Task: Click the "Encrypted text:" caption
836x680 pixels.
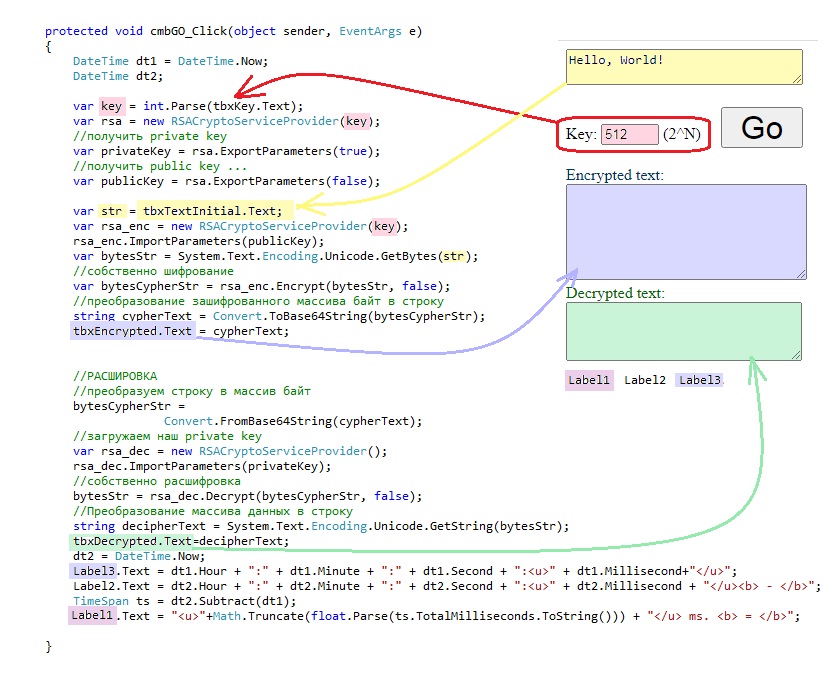Action: (x=614, y=175)
